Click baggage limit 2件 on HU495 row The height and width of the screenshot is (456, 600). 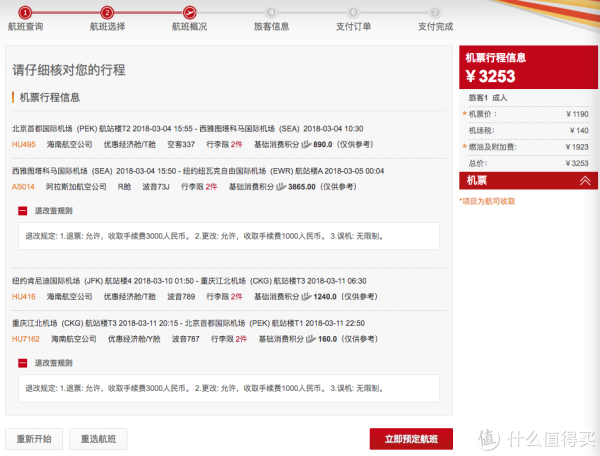pyautogui.click(x=236, y=144)
